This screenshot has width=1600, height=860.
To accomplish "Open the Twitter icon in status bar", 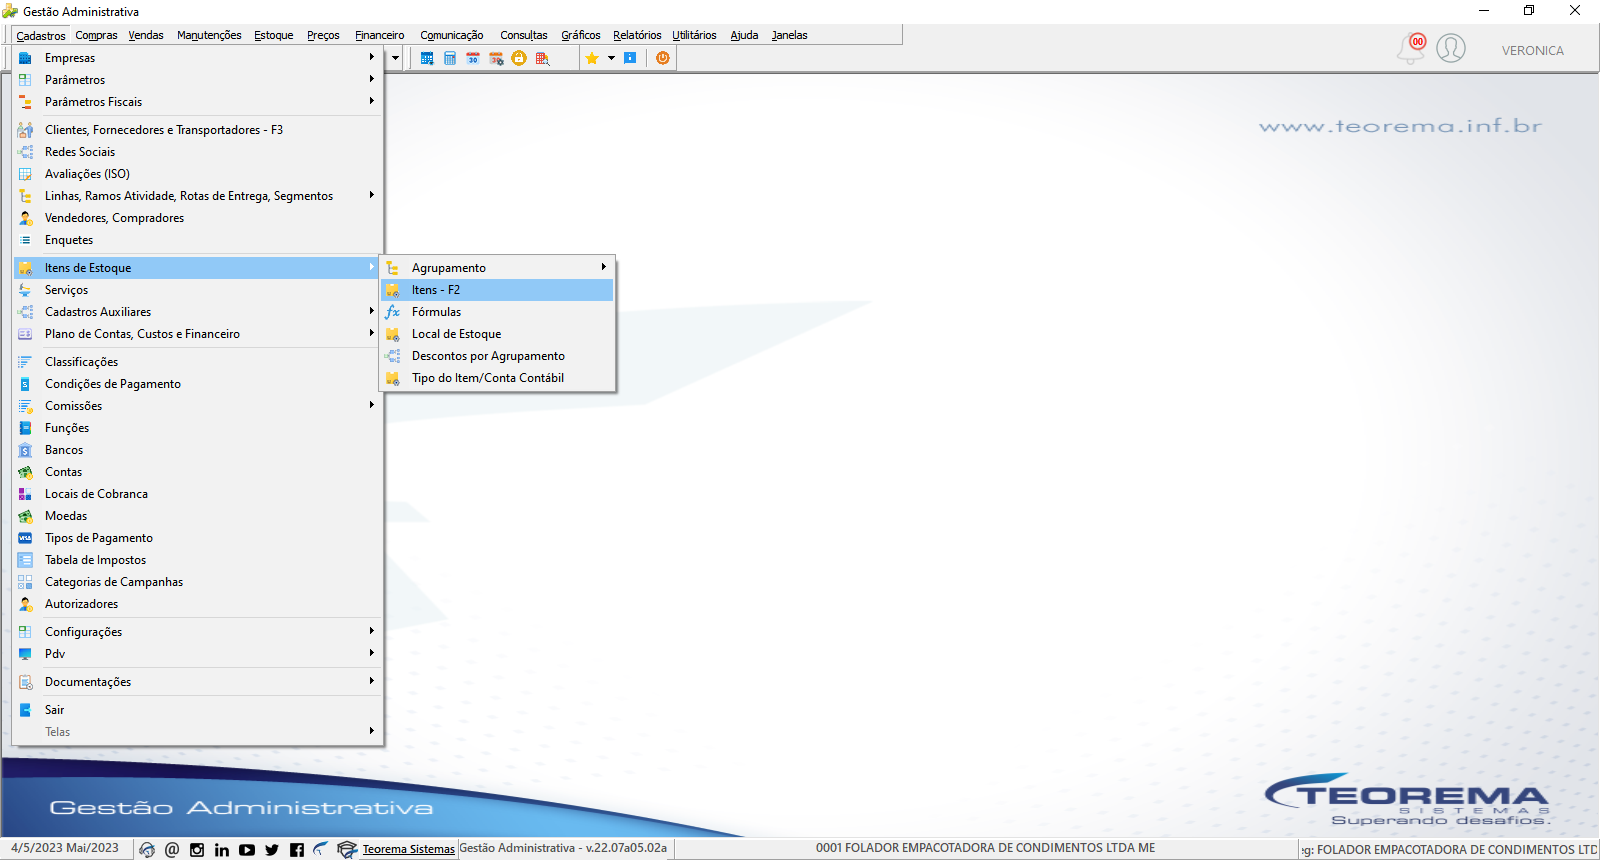I will pos(272,849).
